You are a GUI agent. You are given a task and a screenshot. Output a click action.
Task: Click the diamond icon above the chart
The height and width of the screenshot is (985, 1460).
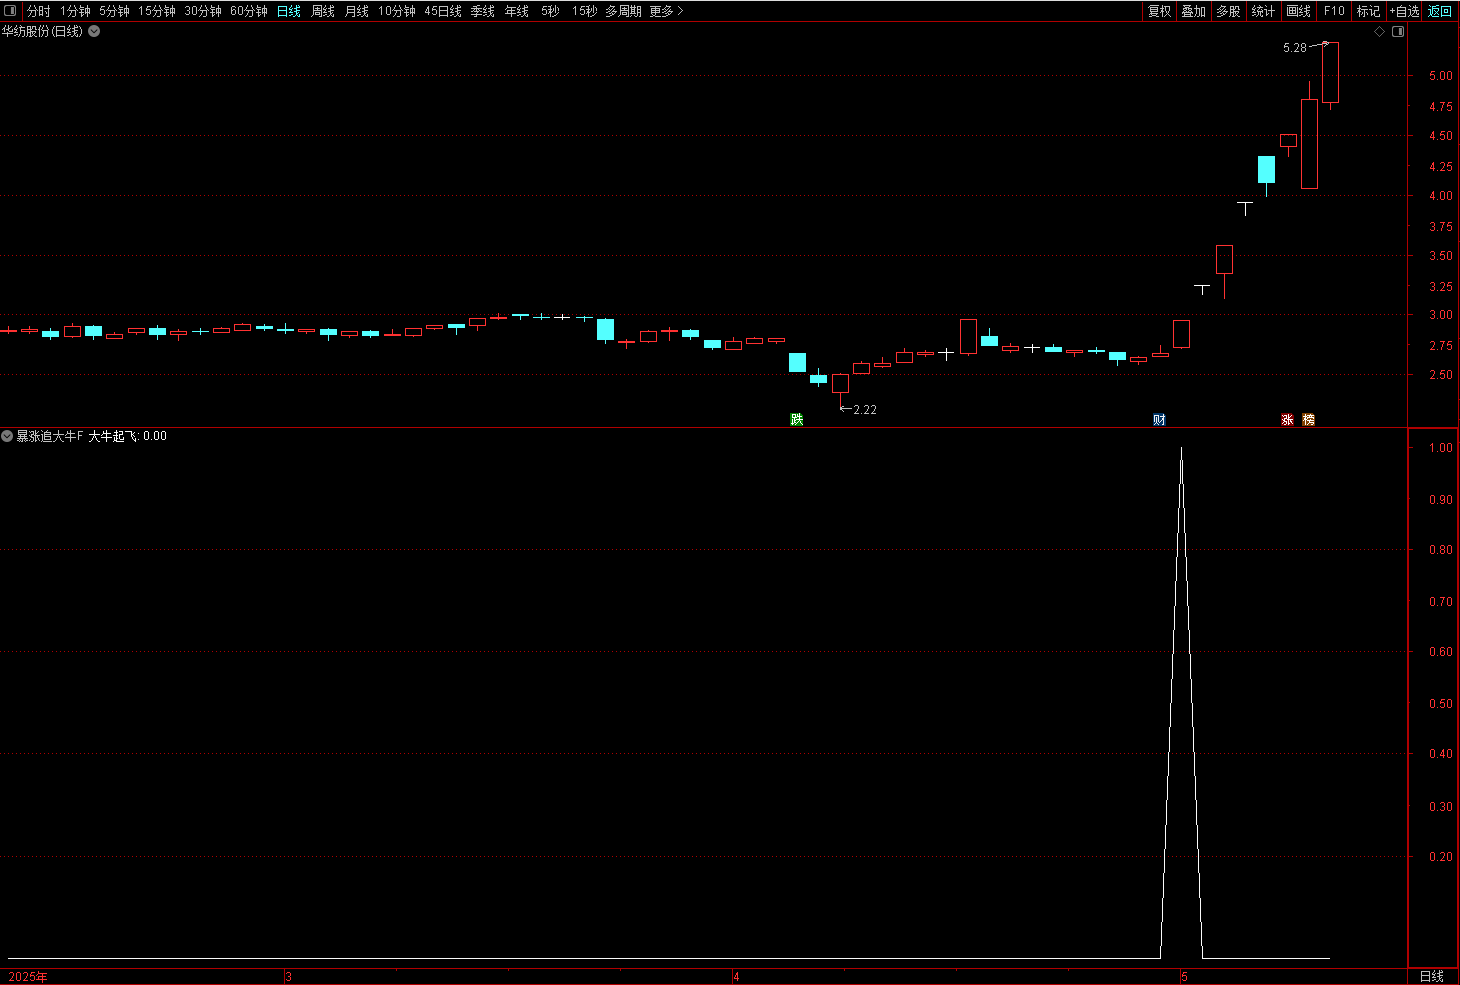click(1379, 31)
